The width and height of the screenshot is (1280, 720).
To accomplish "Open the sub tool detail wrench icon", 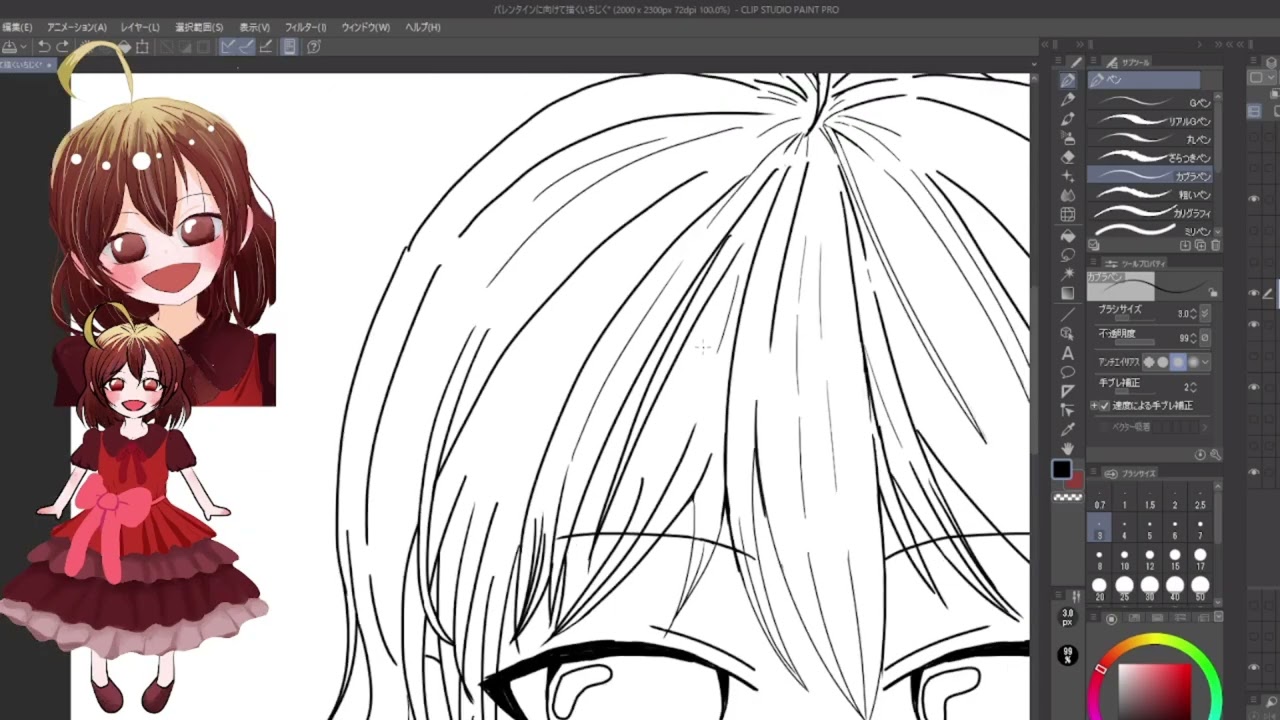I will click(1216, 454).
